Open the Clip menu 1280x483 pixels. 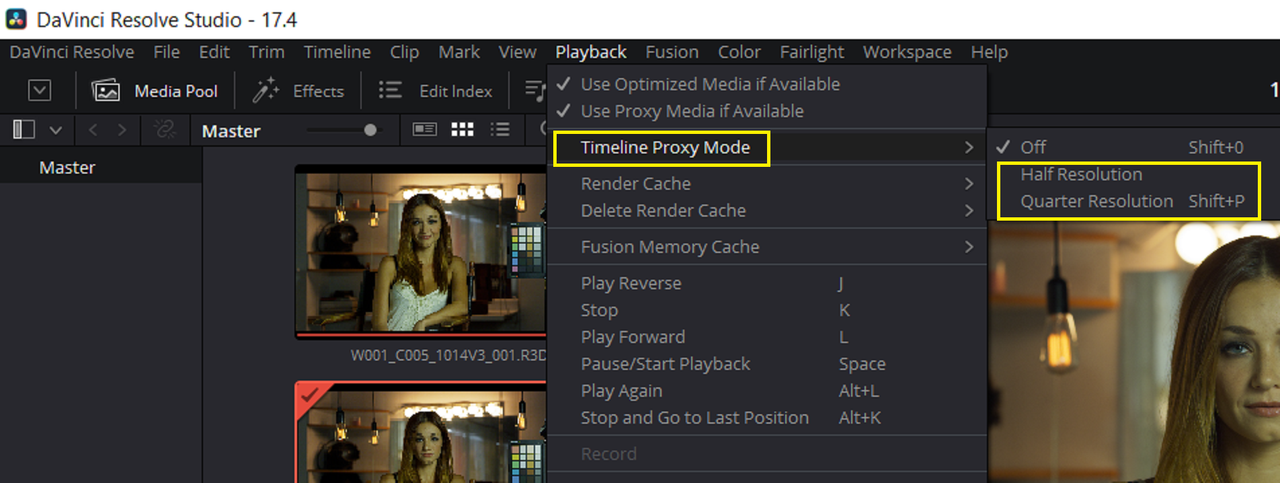tap(404, 52)
